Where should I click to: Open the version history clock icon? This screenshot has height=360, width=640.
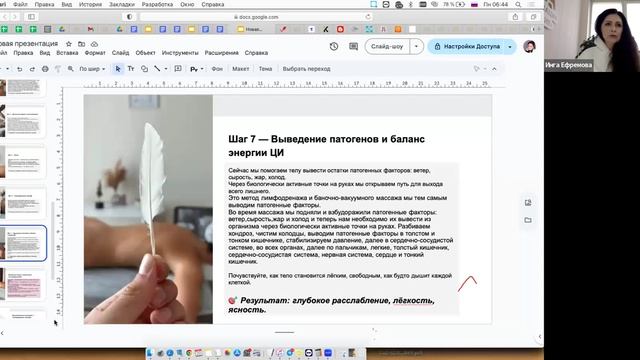(334, 47)
